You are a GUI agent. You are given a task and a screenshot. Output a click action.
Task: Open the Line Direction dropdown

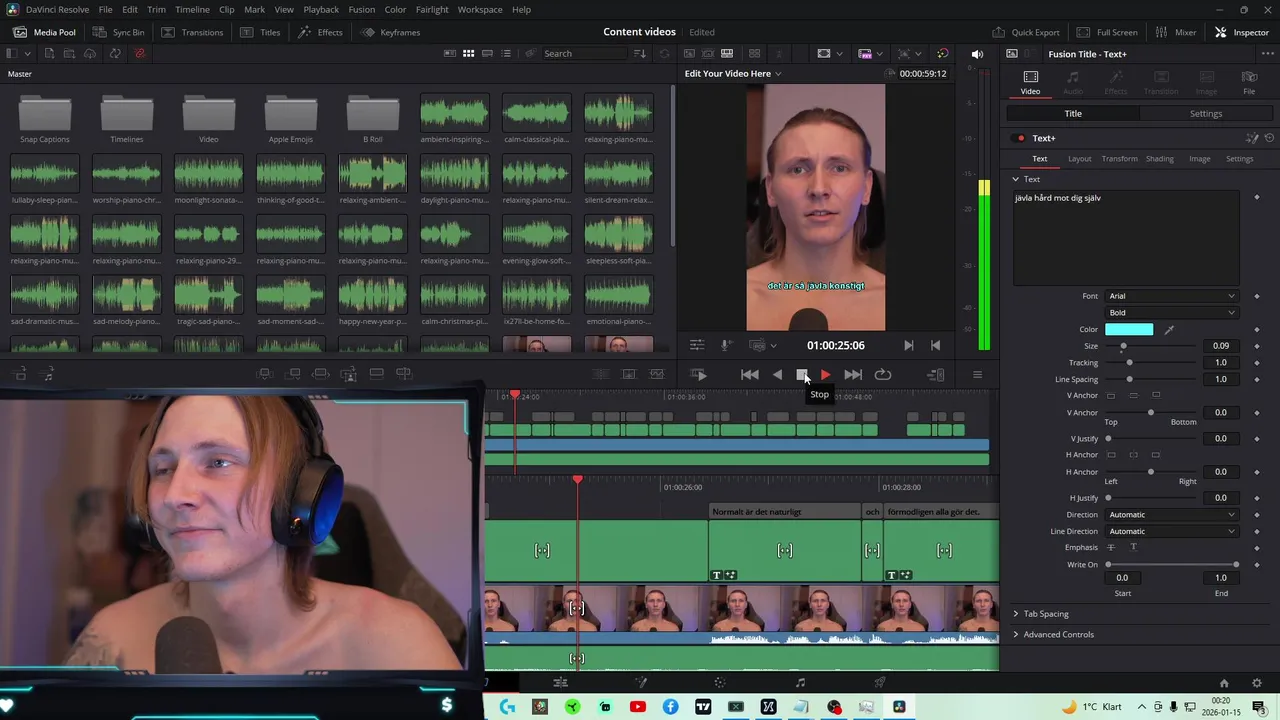(1171, 531)
